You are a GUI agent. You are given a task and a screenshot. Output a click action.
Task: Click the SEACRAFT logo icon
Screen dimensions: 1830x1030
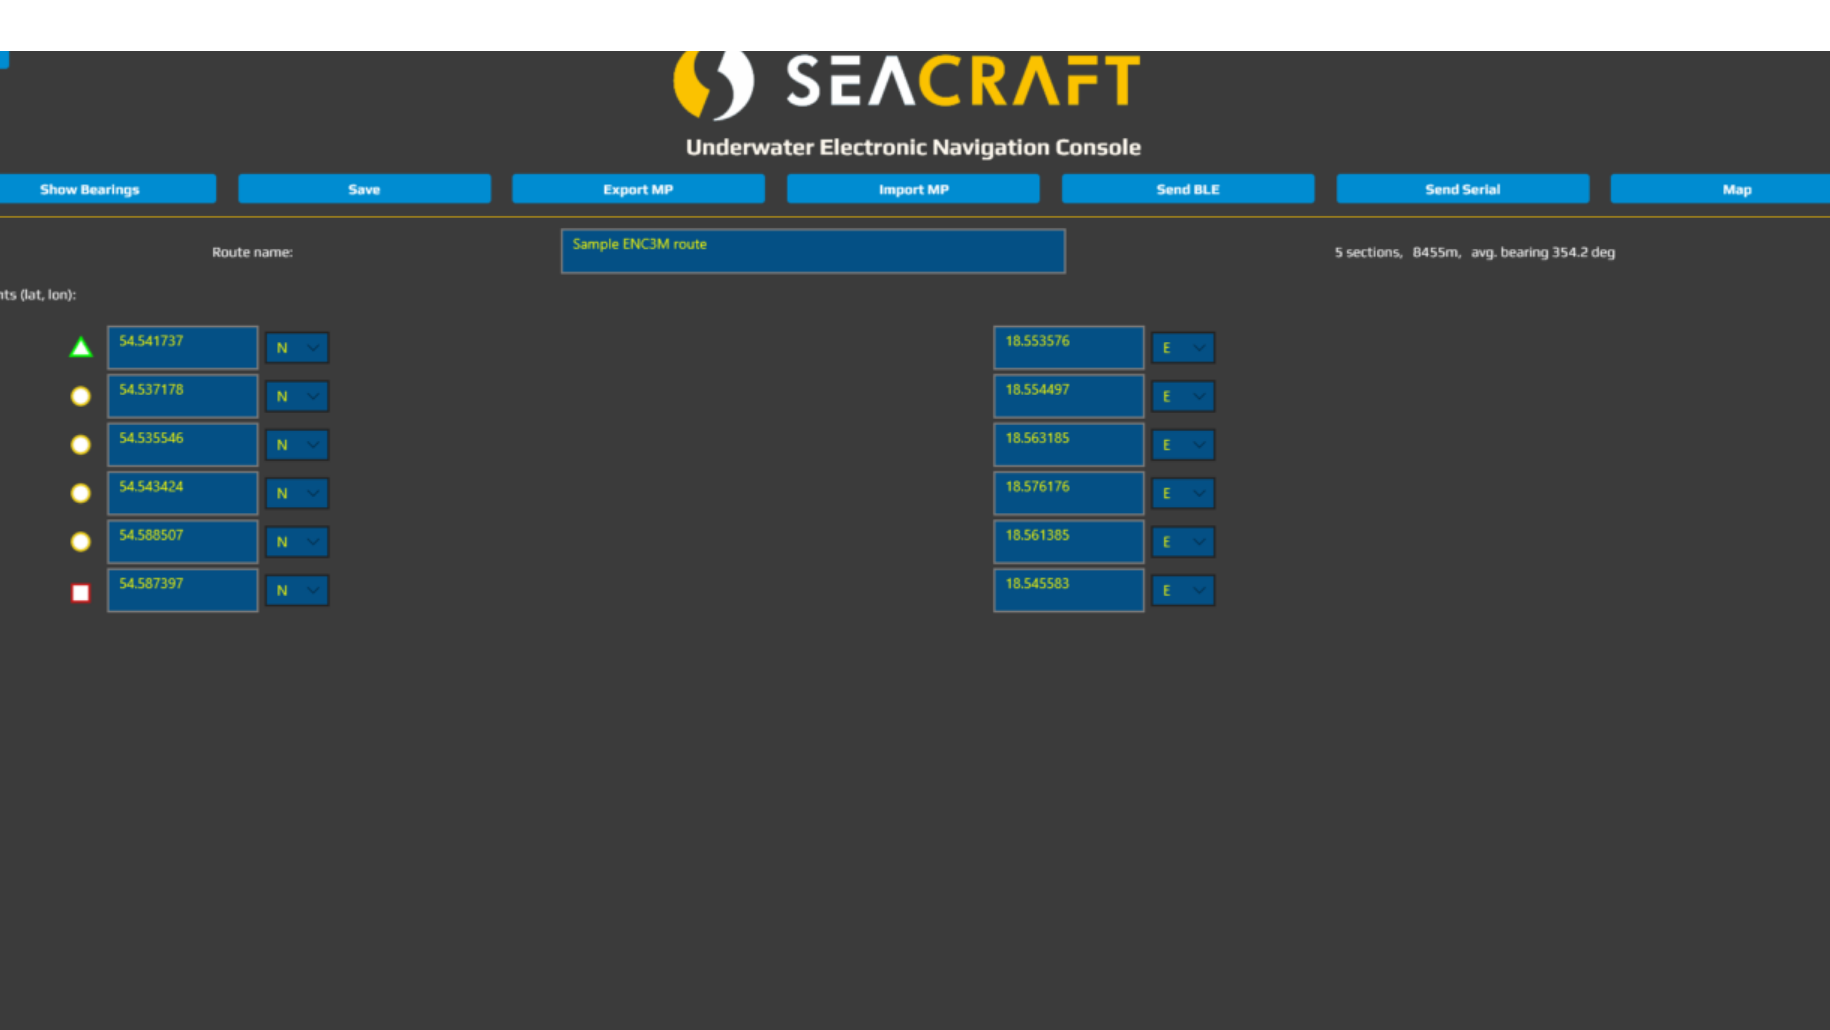[x=715, y=83]
